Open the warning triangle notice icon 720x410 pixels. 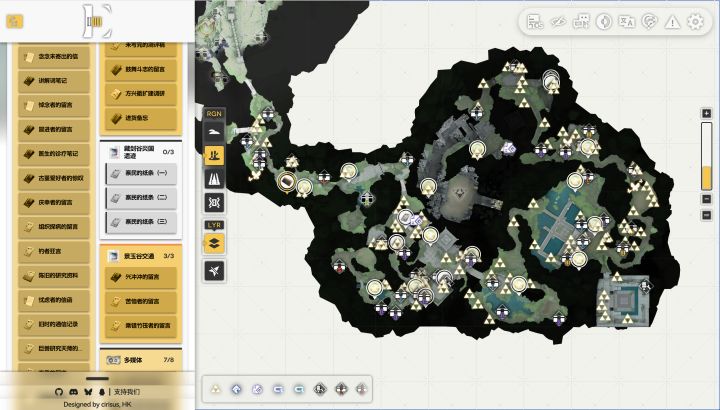coord(672,22)
